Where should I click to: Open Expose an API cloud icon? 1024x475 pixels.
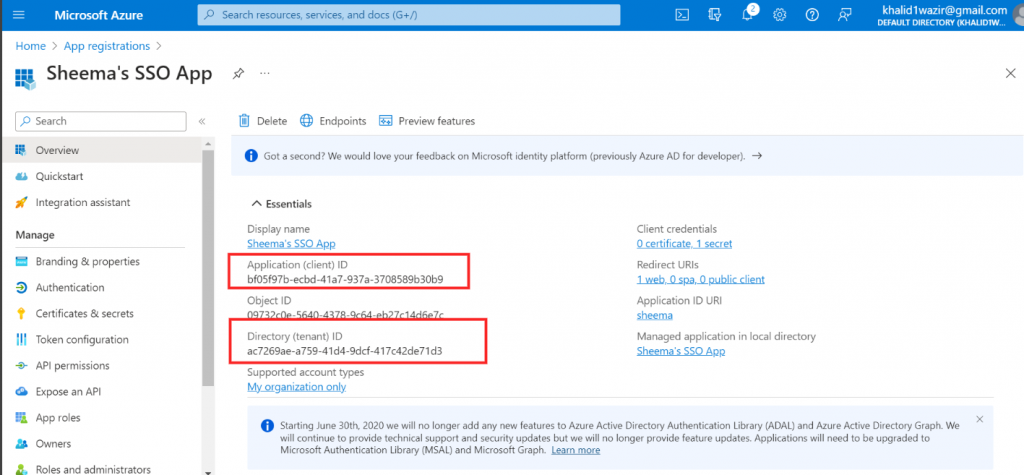22,392
